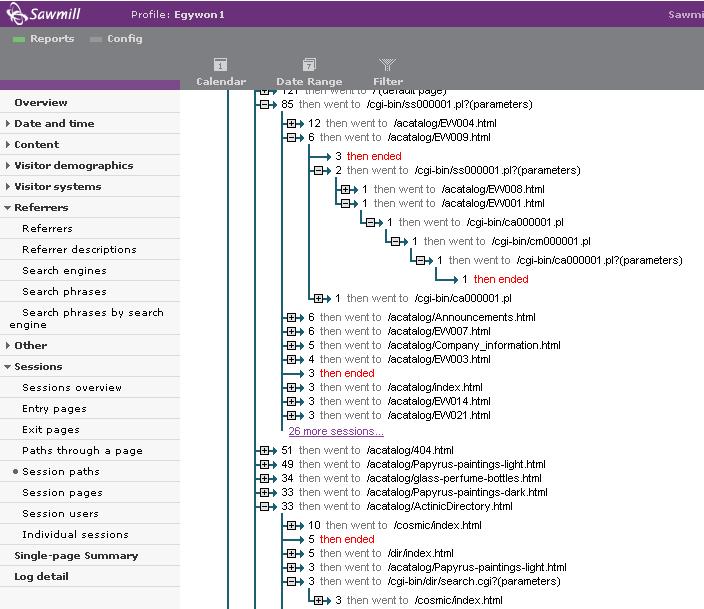
Task: Expand the 6 /acatalog/EW007.html node
Action: tap(292, 331)
